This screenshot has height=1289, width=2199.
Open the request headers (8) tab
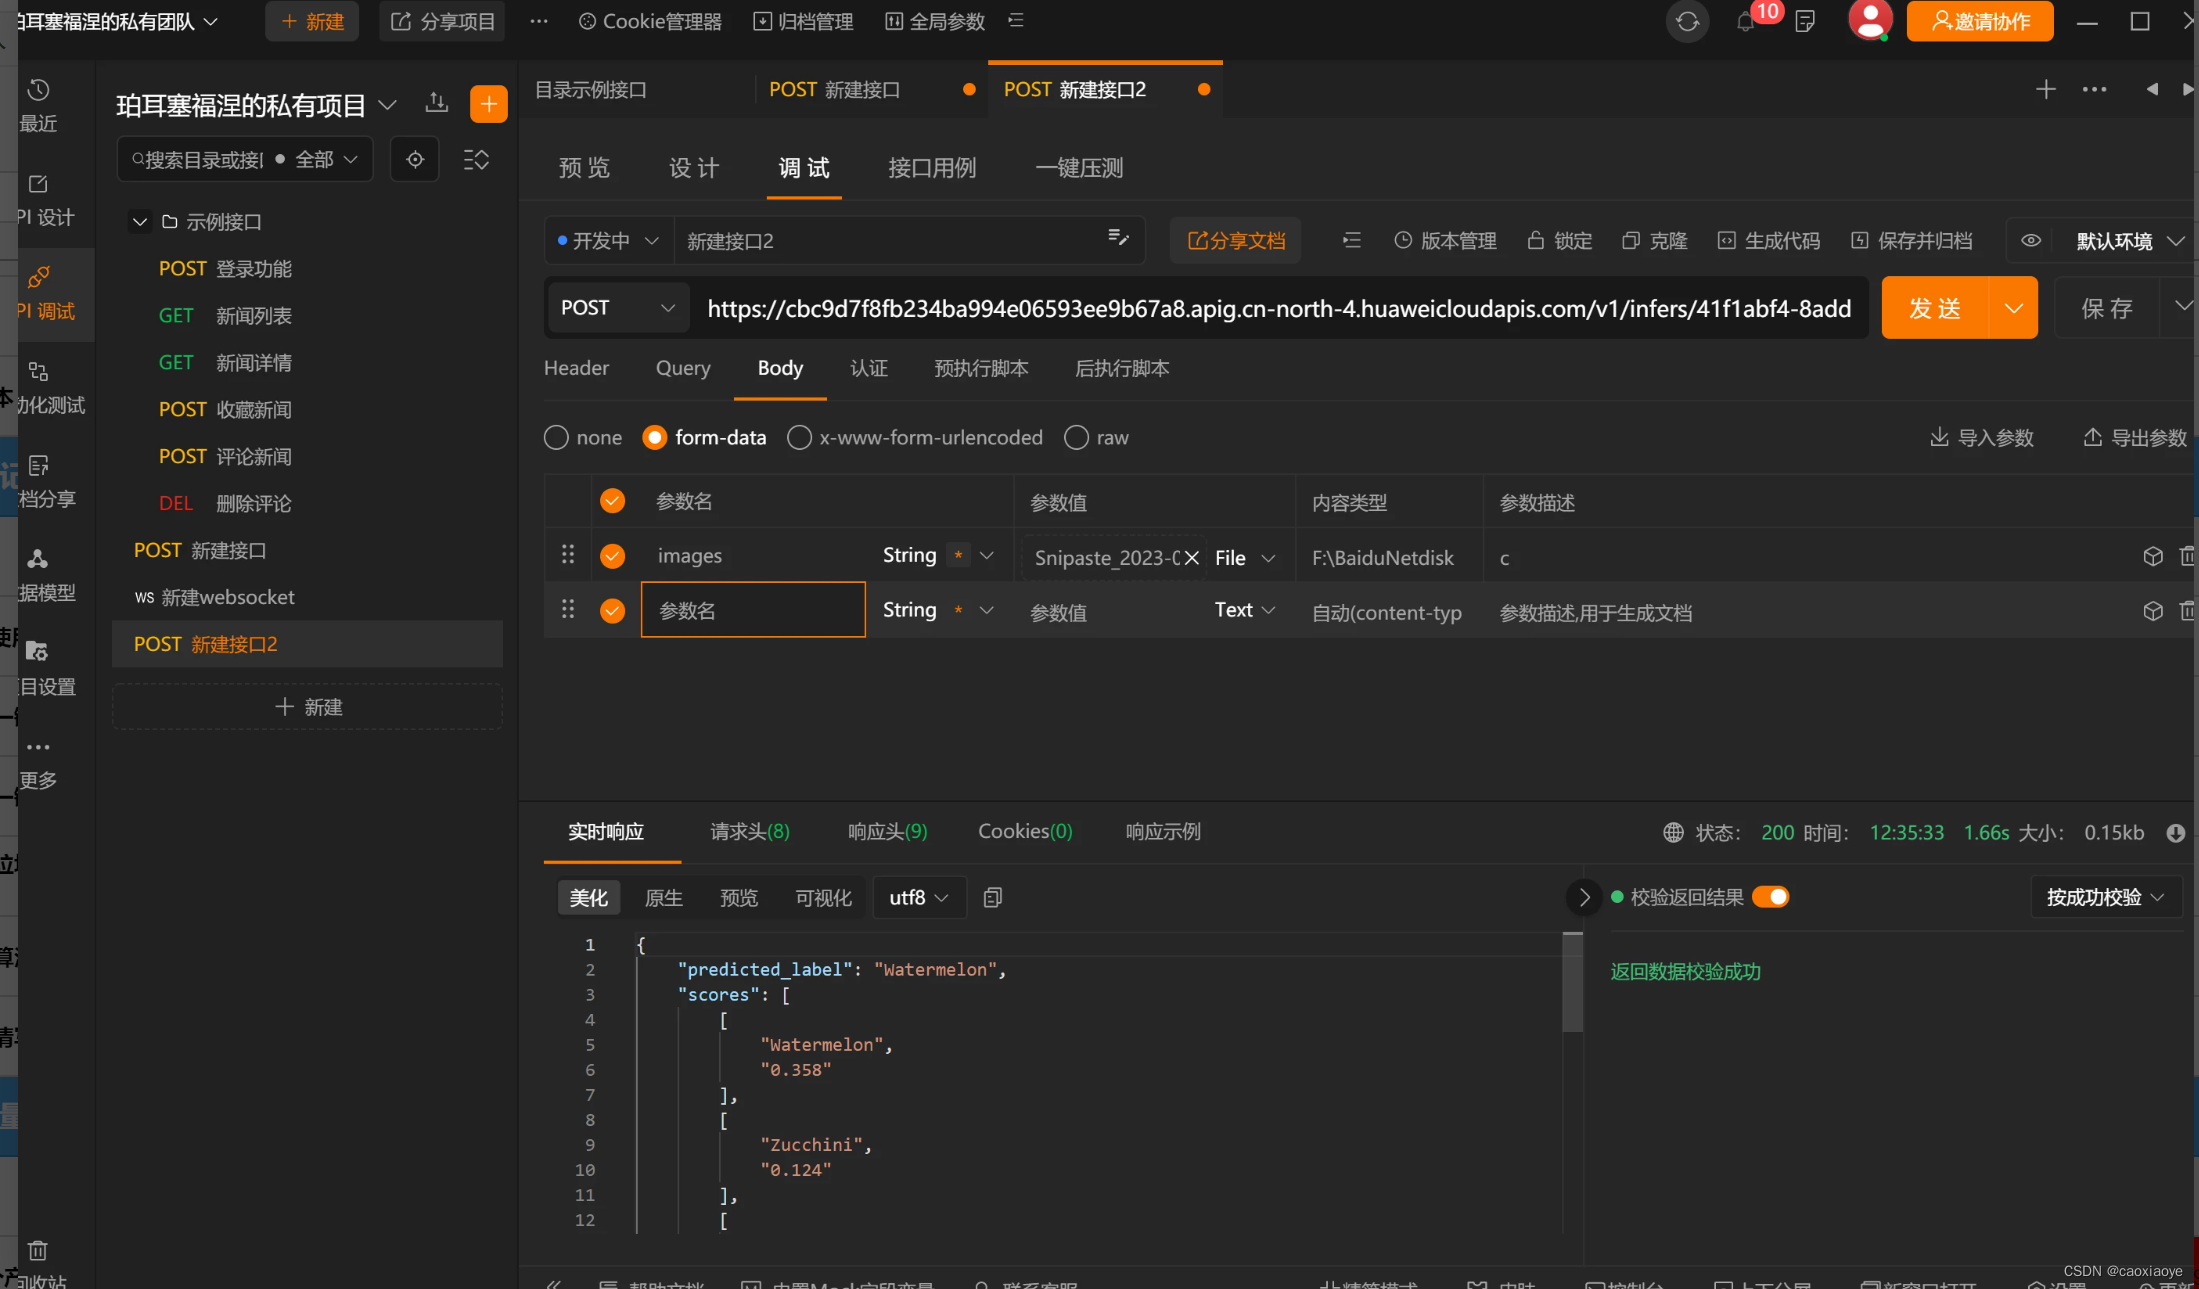coord(750,832)
